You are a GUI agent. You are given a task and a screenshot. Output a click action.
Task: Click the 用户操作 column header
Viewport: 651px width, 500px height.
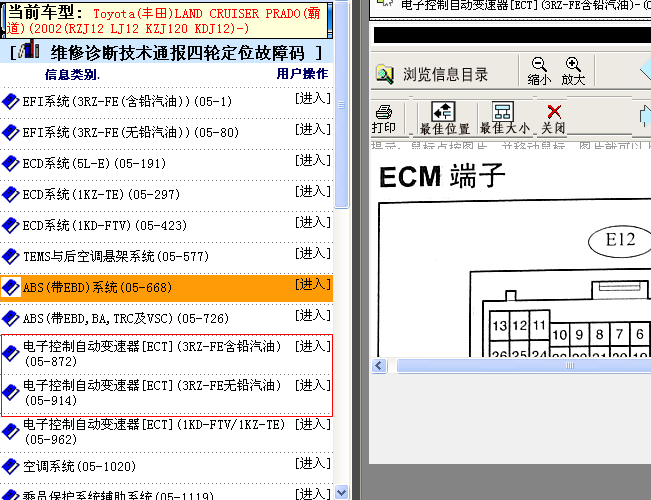coord(302,74)
